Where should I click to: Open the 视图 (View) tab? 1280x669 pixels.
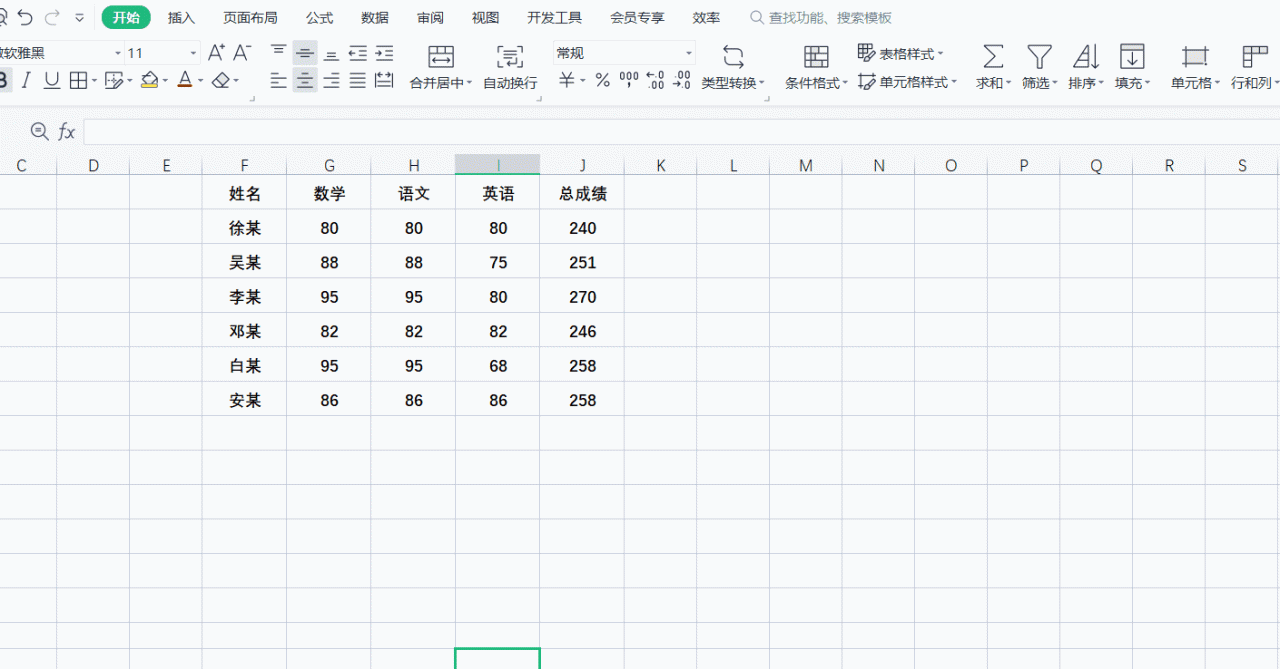[485, 18]
